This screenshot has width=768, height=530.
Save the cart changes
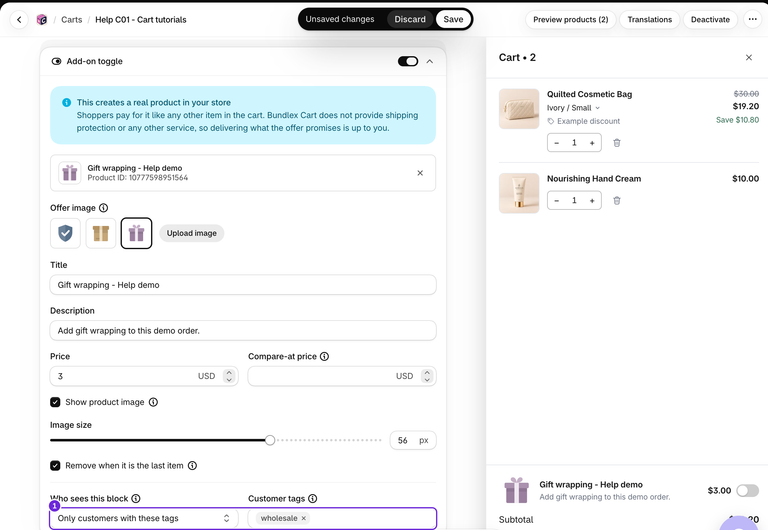pyautogui.click(x=453, y=19)
